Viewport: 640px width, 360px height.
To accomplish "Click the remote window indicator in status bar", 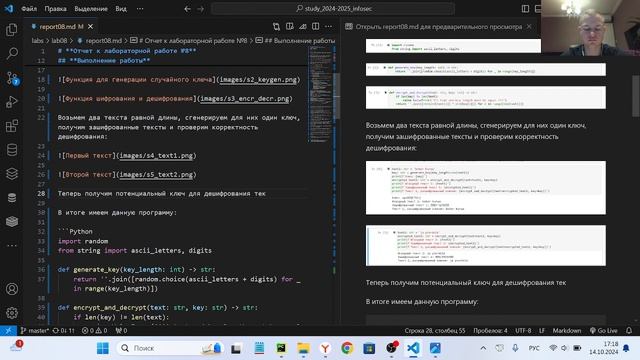I will pos(8,331).
